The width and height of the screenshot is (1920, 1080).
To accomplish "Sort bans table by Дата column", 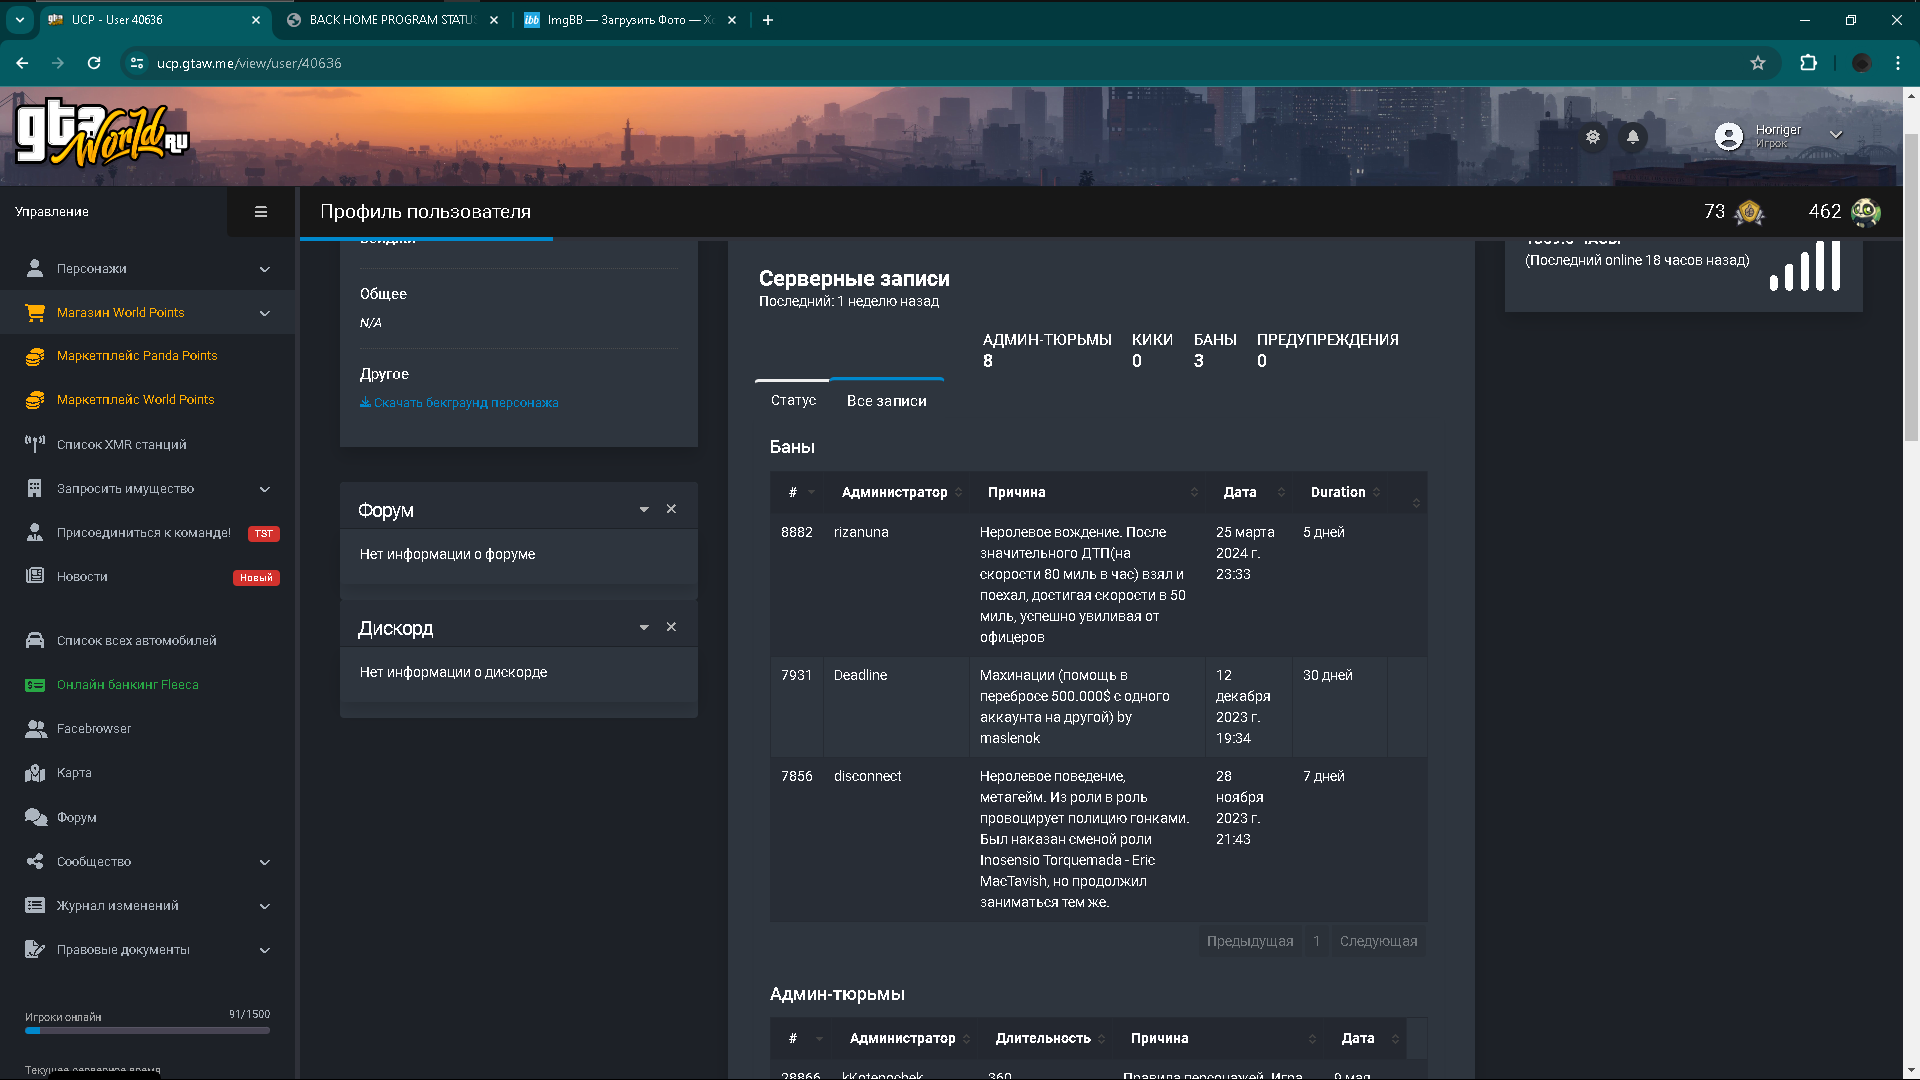I will 1249,492.
